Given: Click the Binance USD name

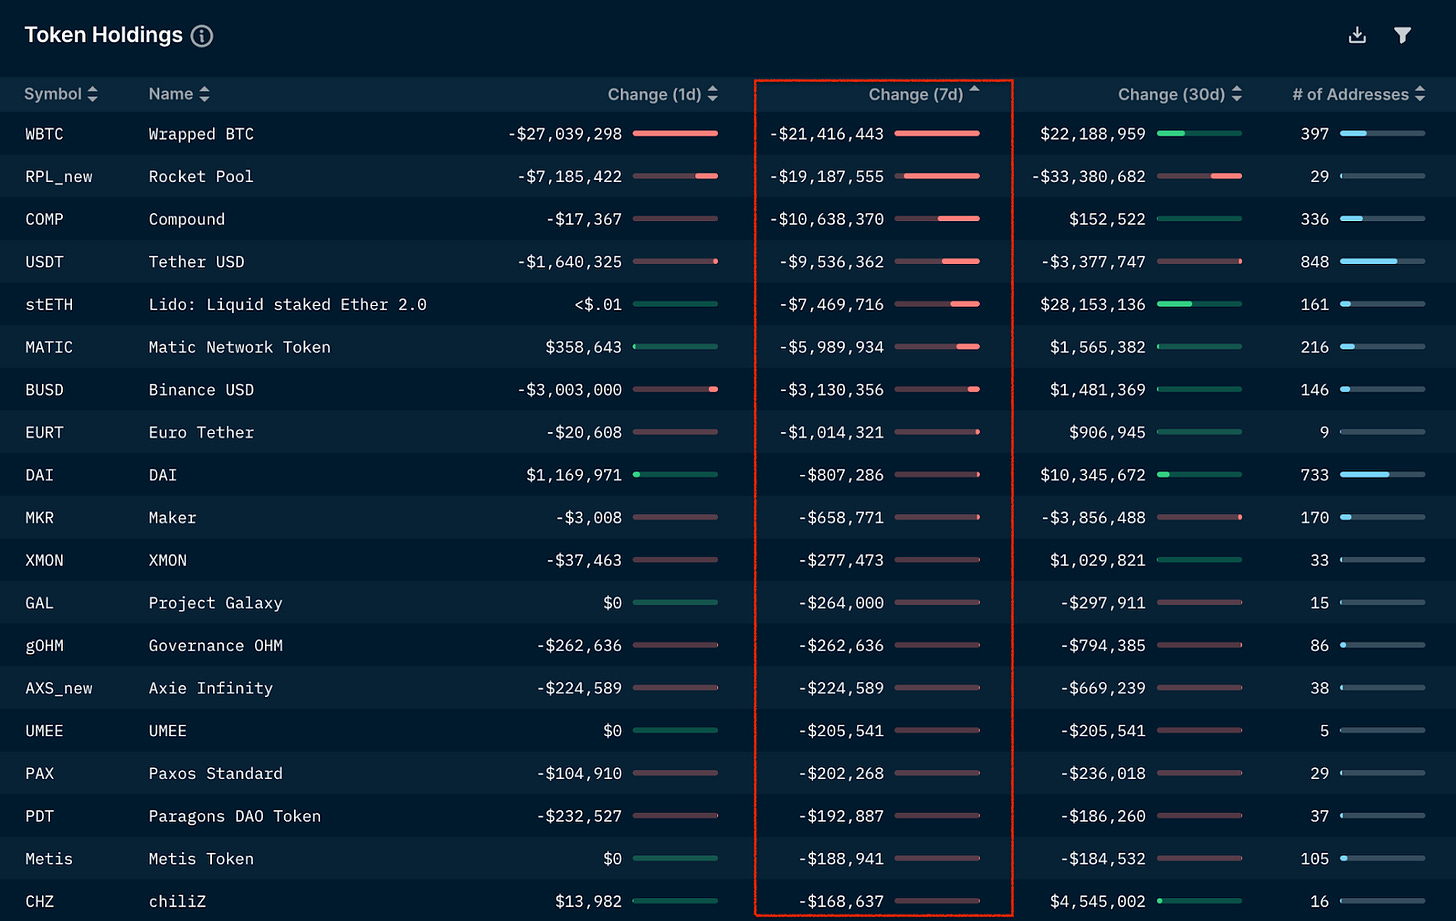Looking at the screenshot, I should point(201,390).
